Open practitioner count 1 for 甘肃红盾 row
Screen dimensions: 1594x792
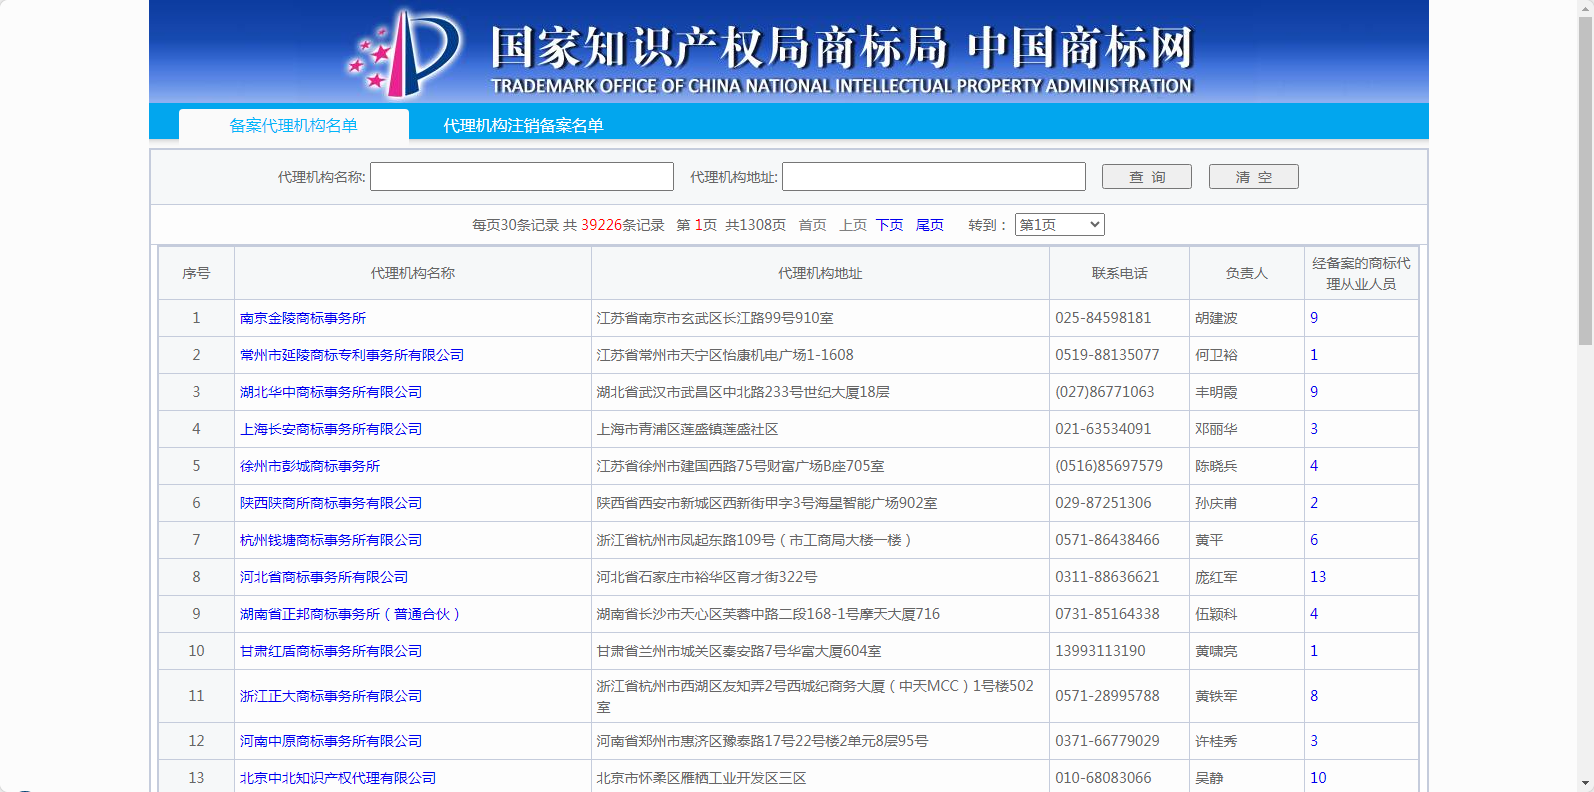[x=1314, y=651]
